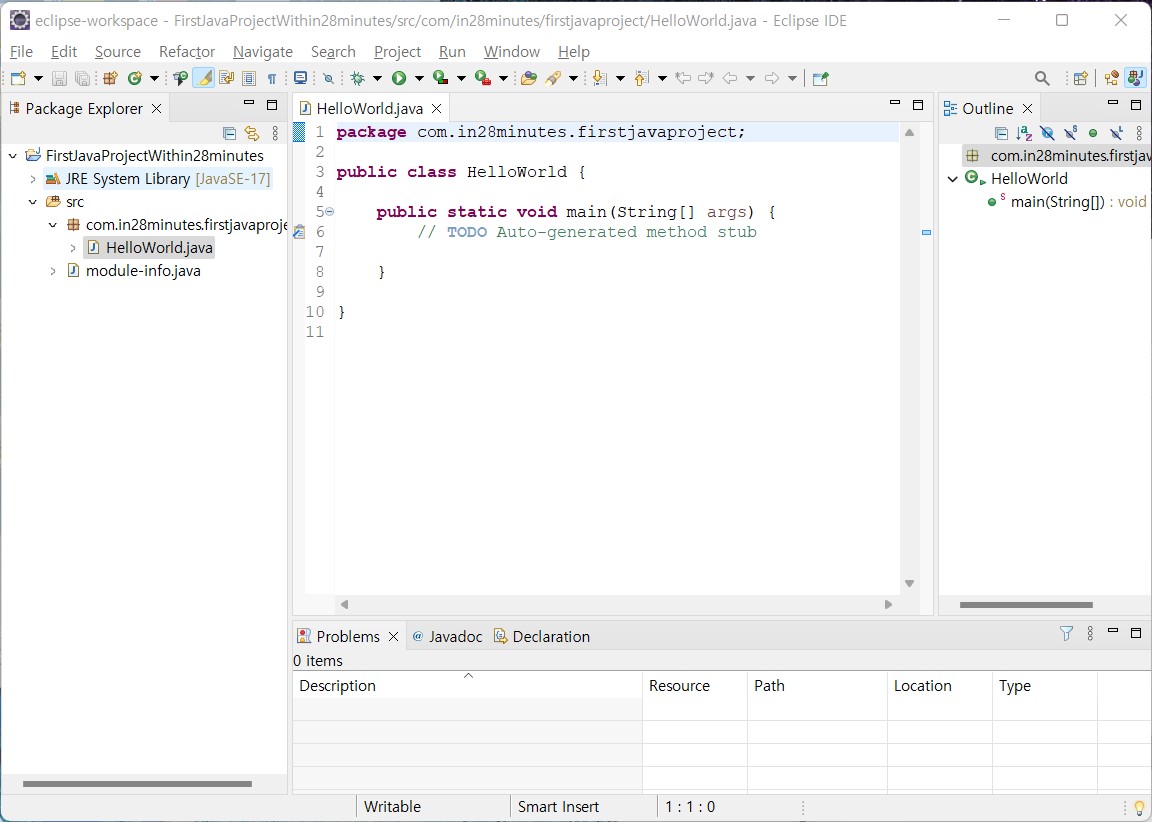Toggle Hide Fields in Outline toolbar
Screen dimensions: 1152x822
tap(1047, 133)
